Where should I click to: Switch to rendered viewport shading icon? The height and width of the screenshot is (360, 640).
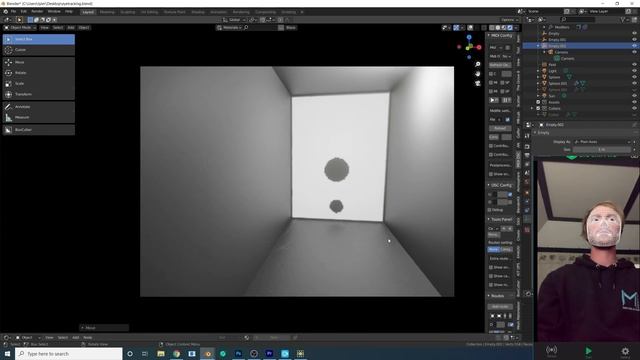pyautogui.click(x=510, y=28)
